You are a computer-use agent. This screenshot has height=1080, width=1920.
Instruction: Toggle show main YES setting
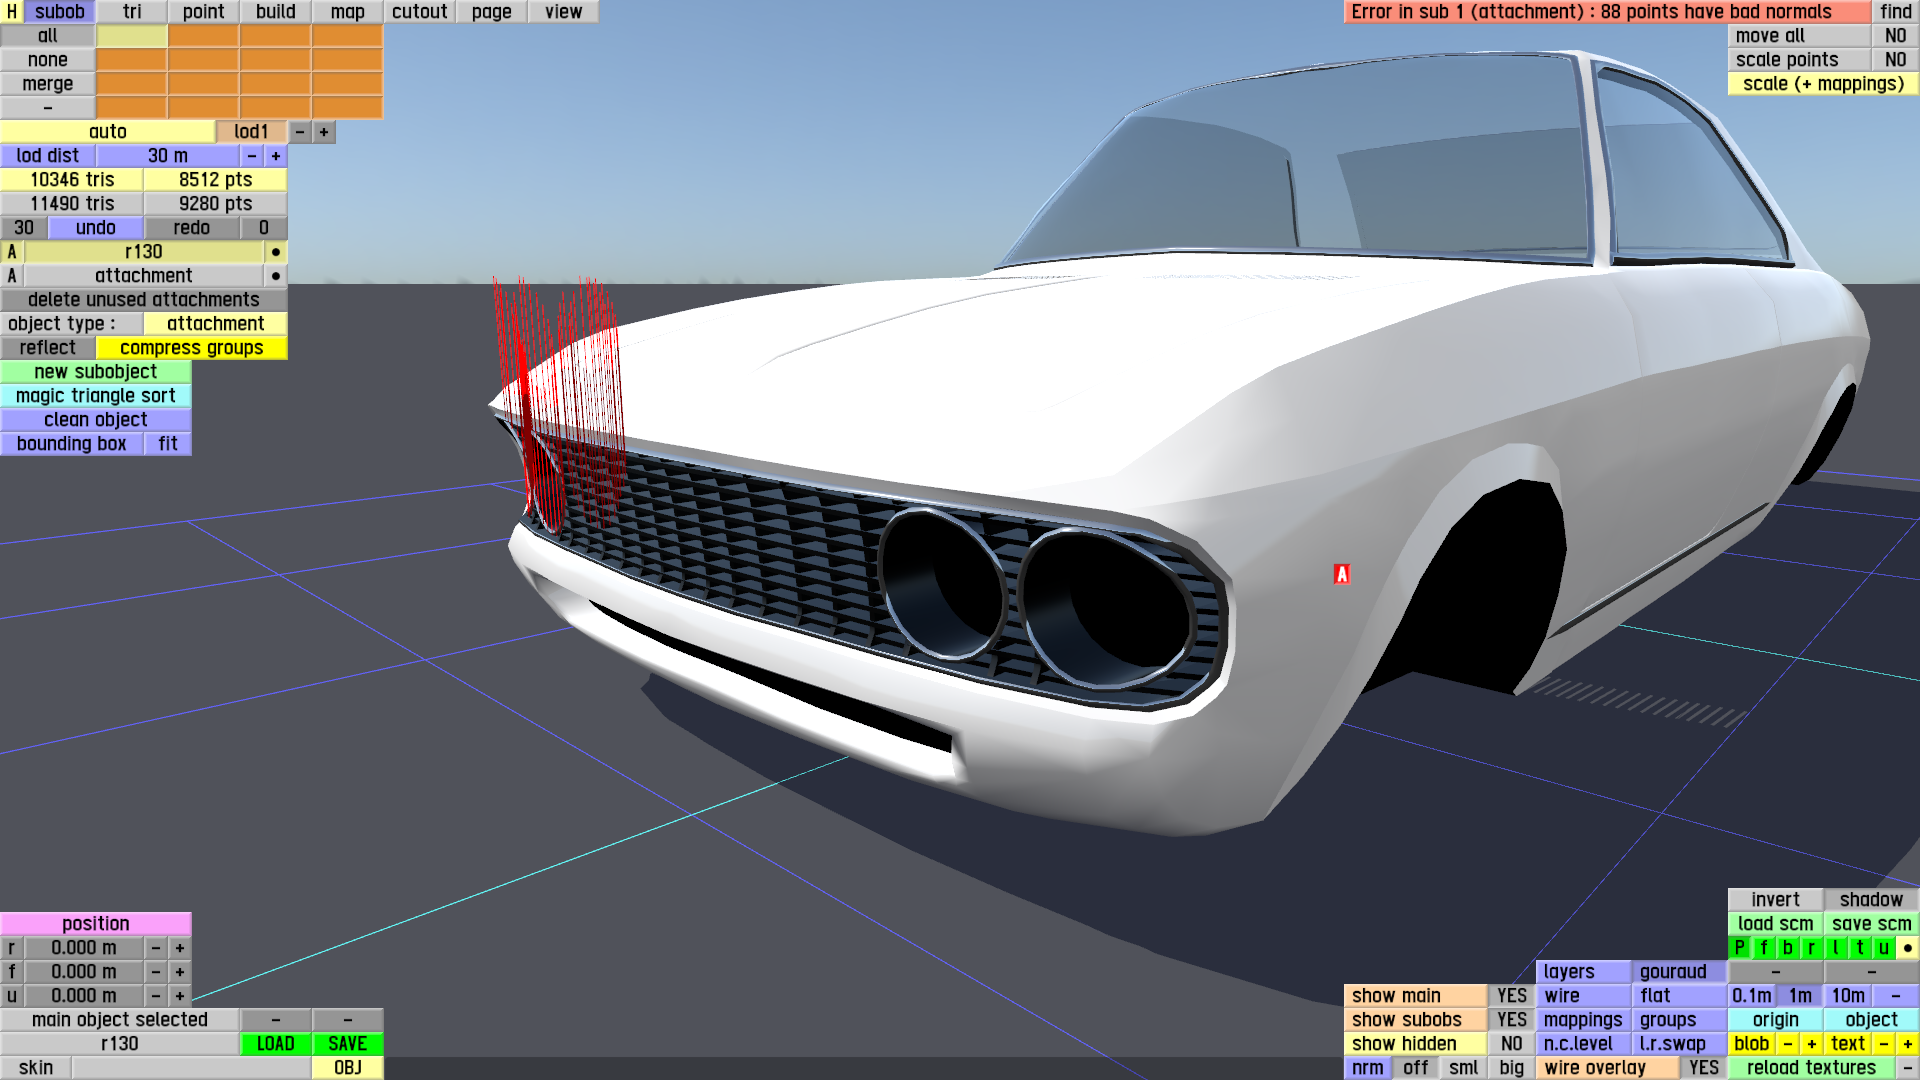tap(1511, 996)
